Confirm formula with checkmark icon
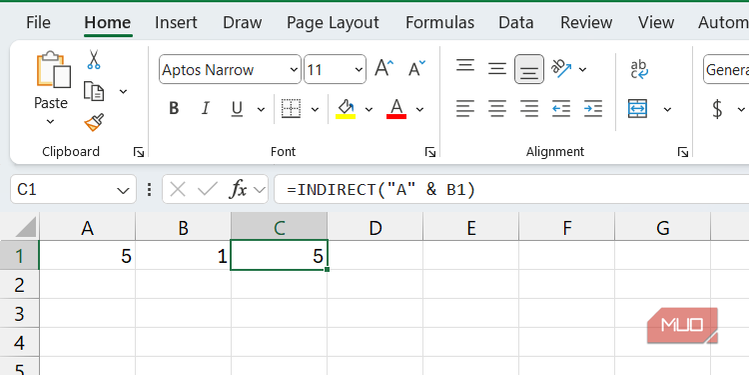749x375 pixels. (x=207, y=190)
